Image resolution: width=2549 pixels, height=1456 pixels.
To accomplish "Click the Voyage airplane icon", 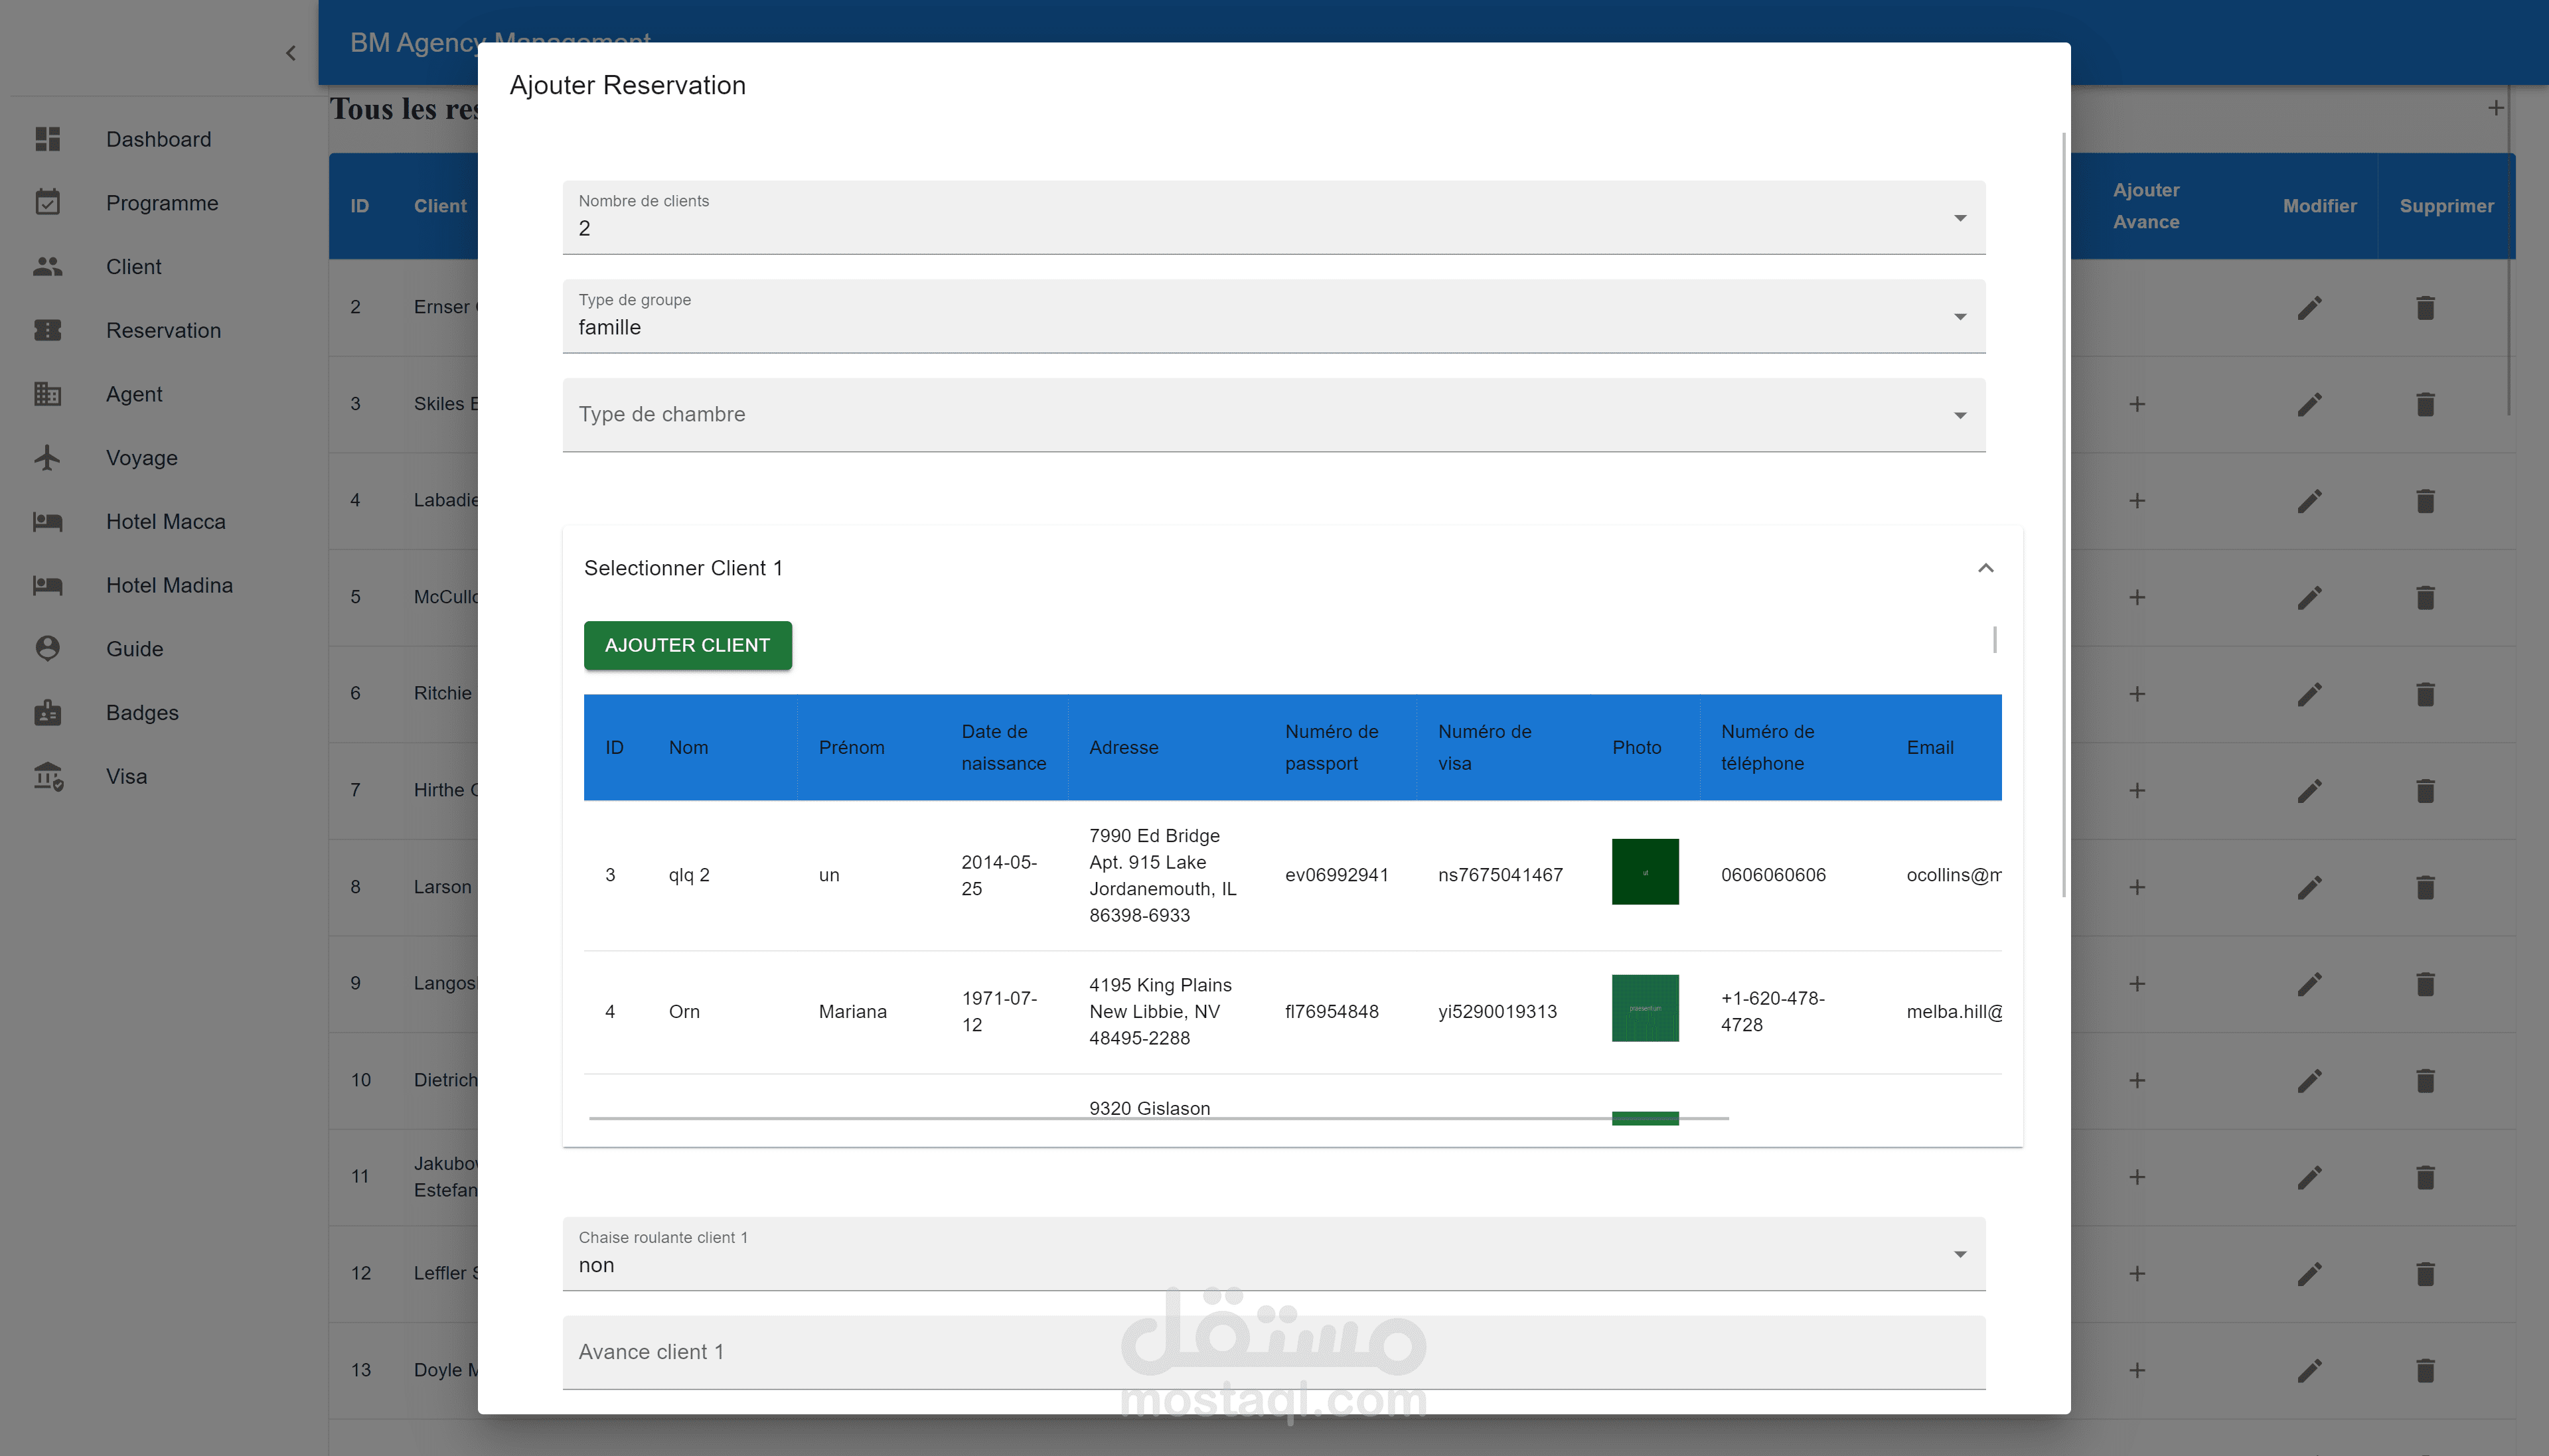I will coord(47,458).
